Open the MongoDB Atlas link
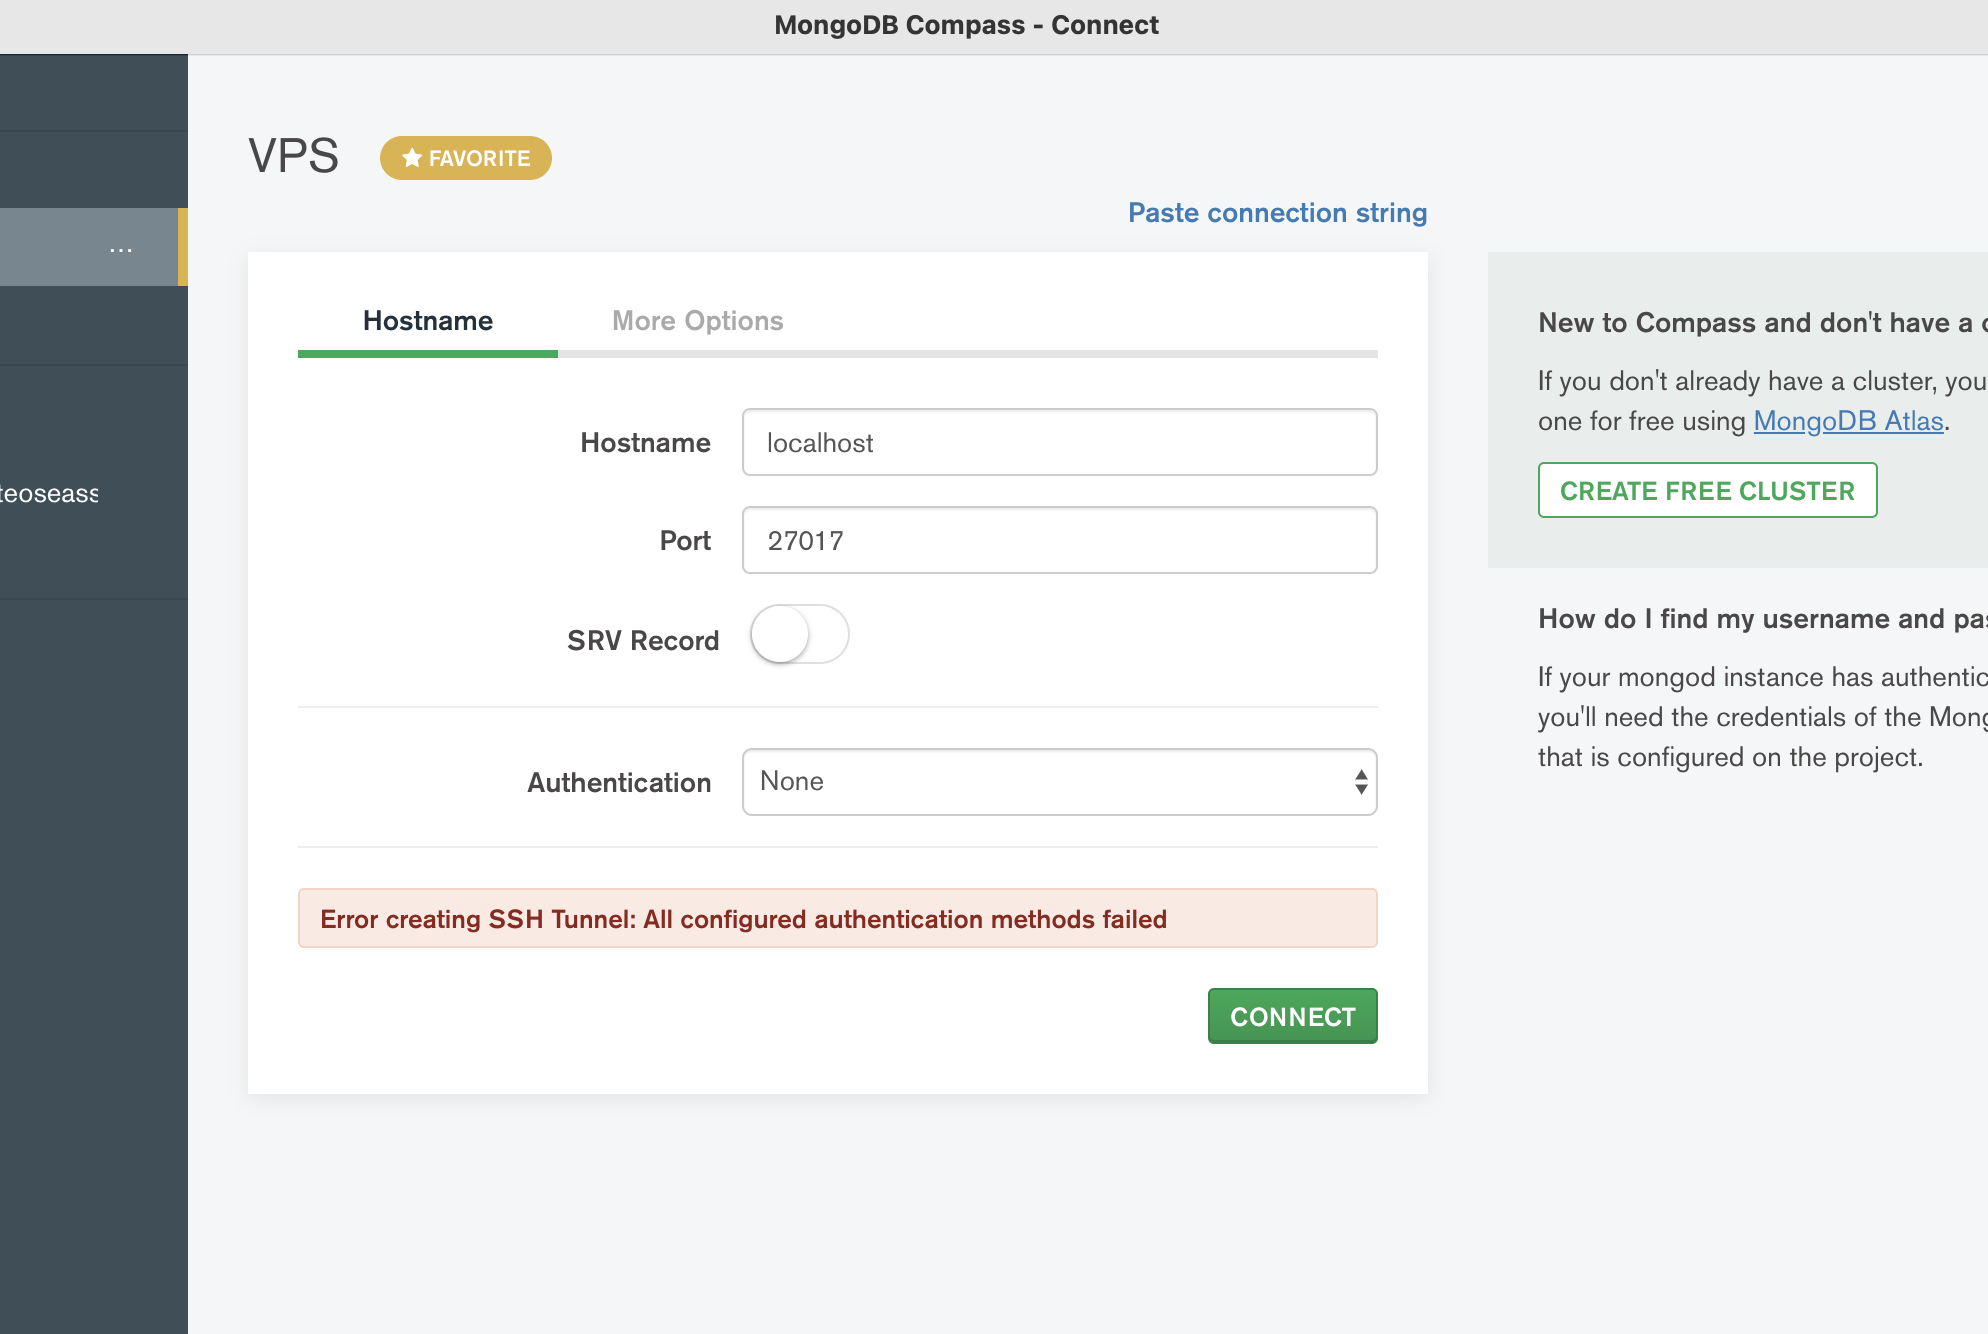Image resolution: width=1988 pixels, height=1334 pixels. click(x=1848, y=421)
